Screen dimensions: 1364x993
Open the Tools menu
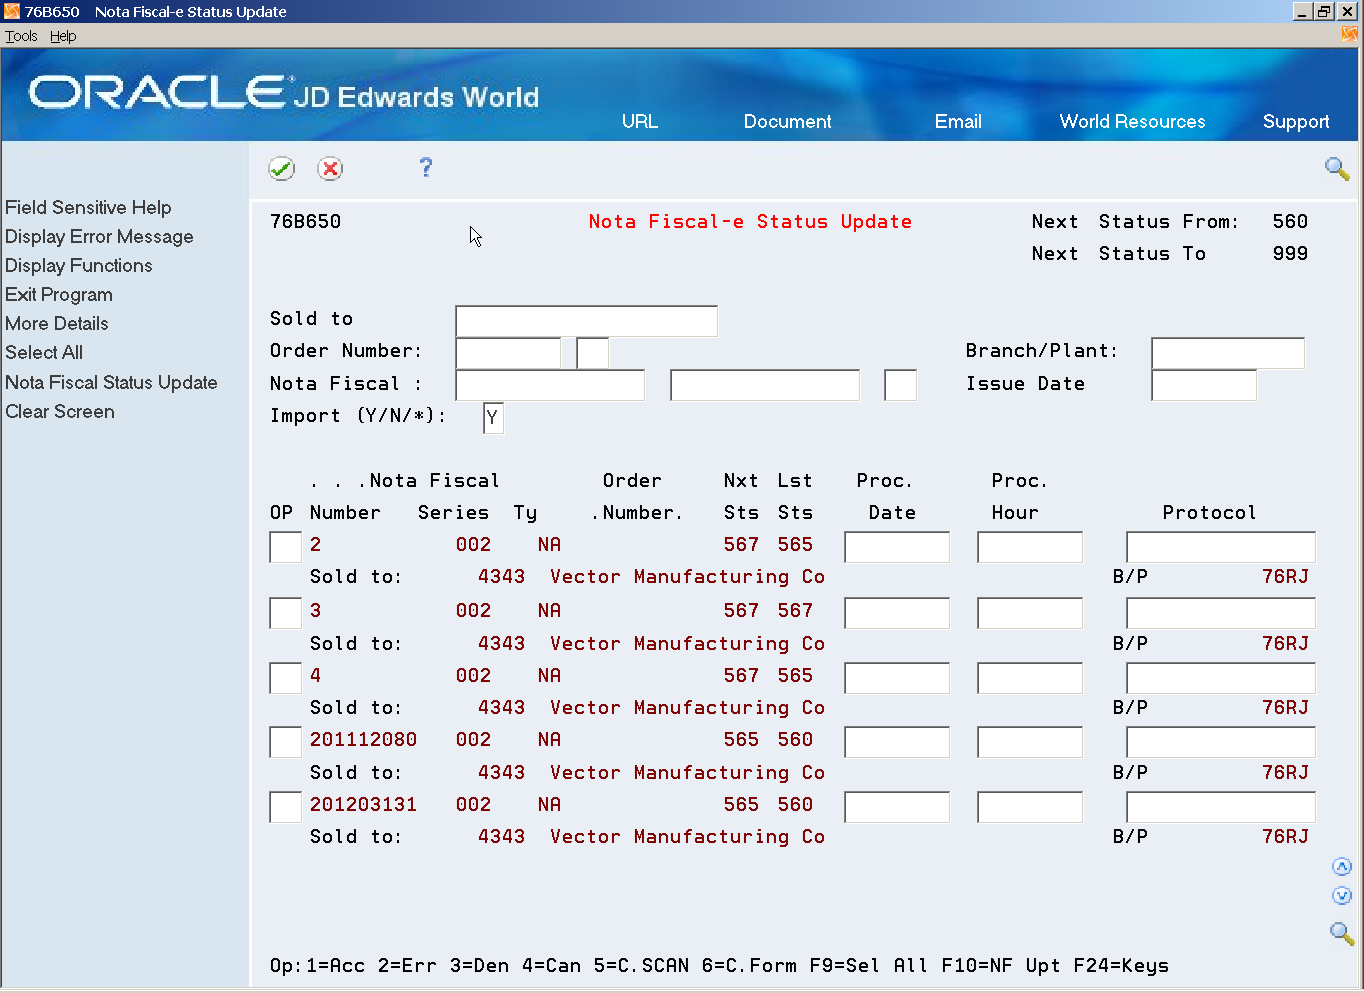(x=21, y=36)
